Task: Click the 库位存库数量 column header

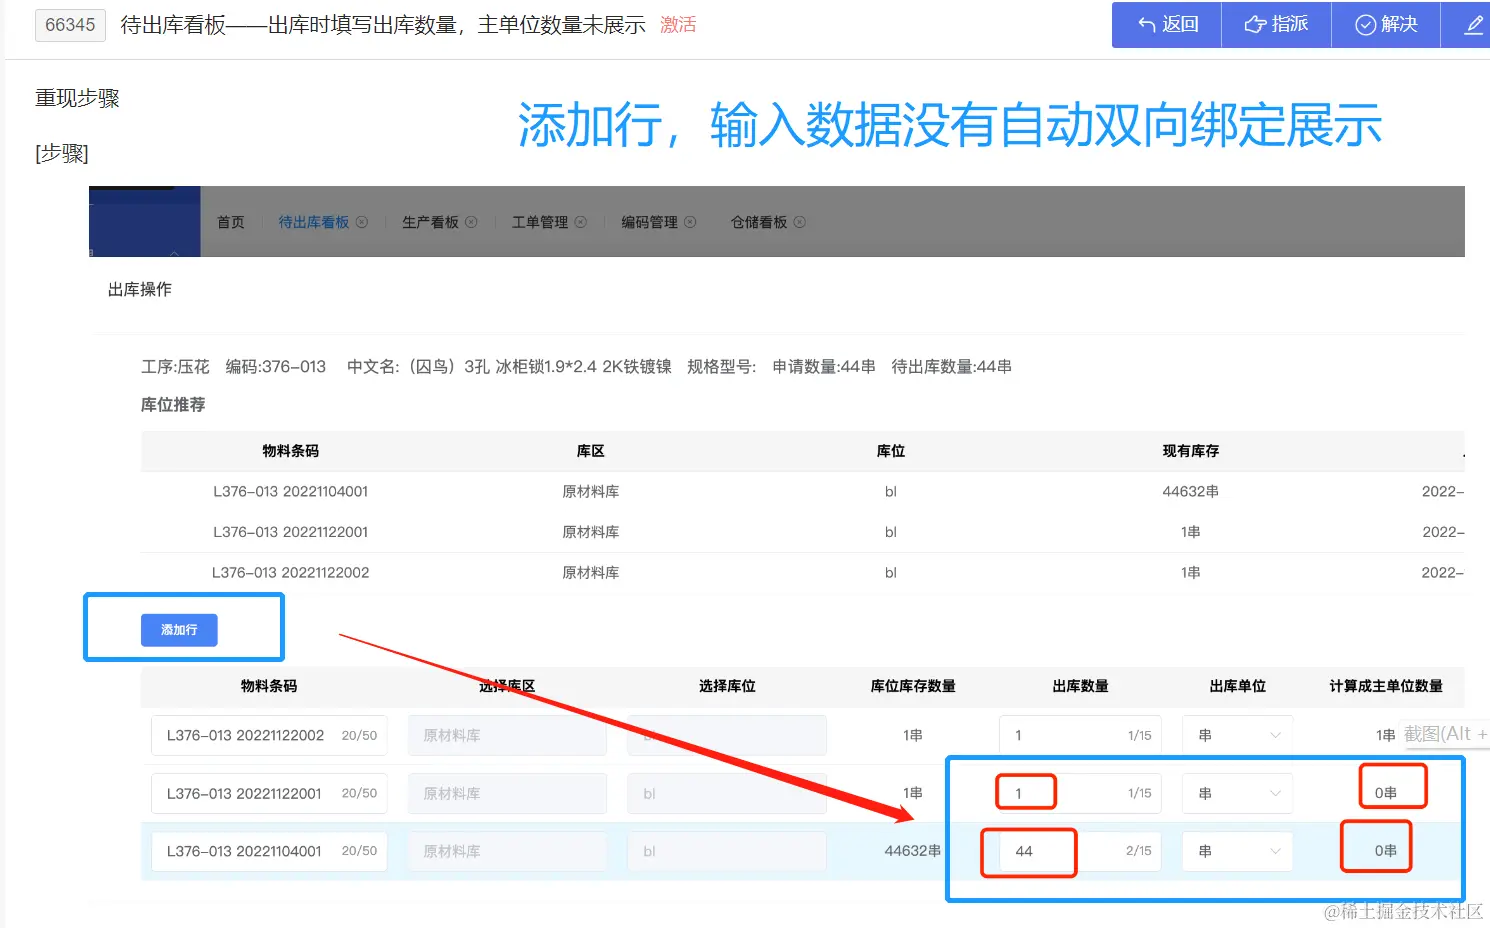Action: tap(913, 686)
